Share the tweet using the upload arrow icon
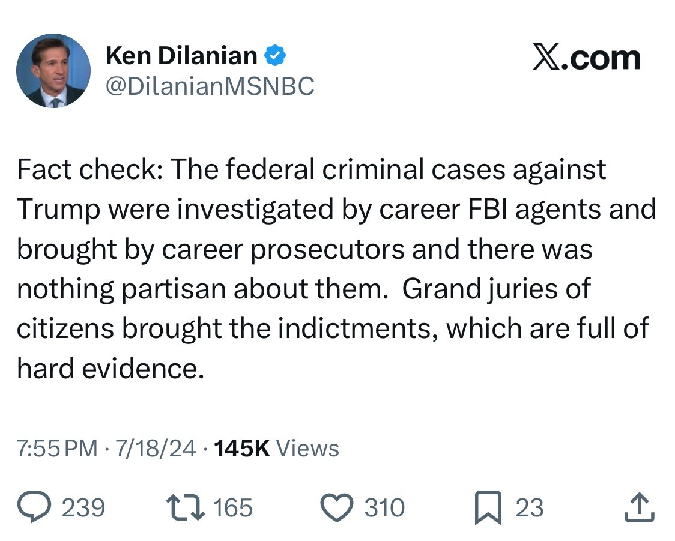Image resolution: width=675 pixels, height=541 pixels. 638,507
